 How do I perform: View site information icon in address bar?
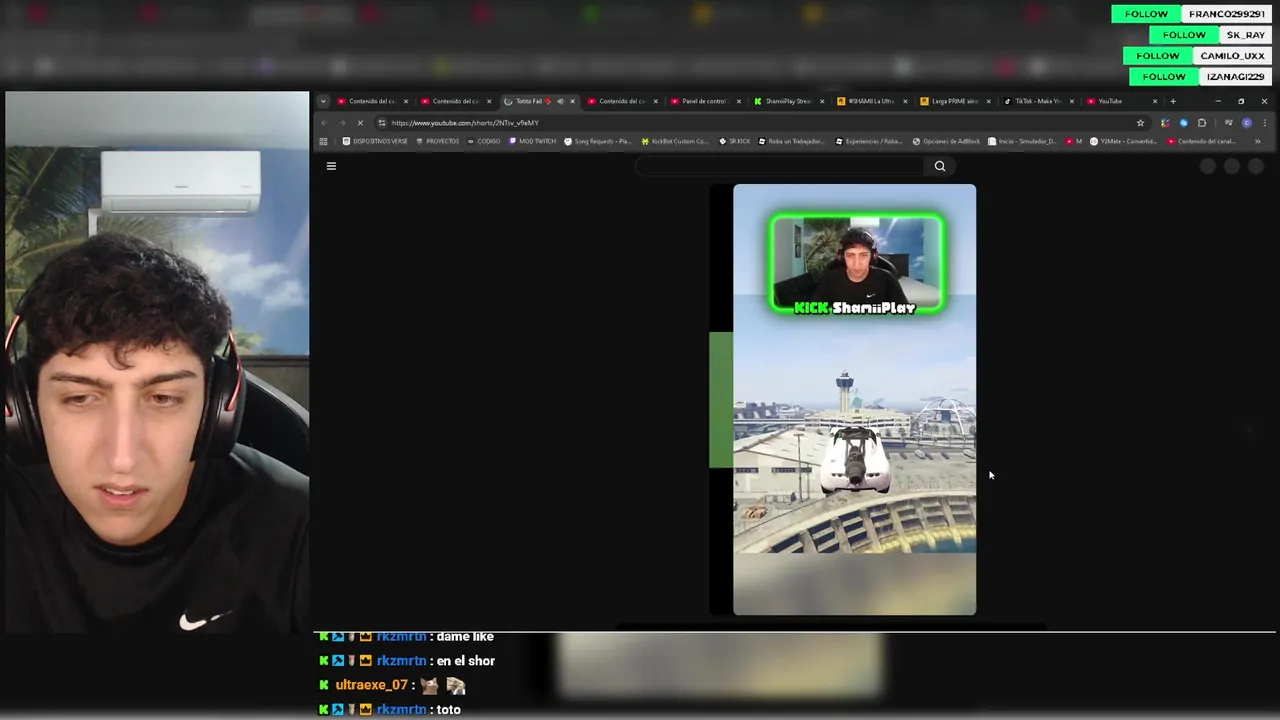pos(382,123)
